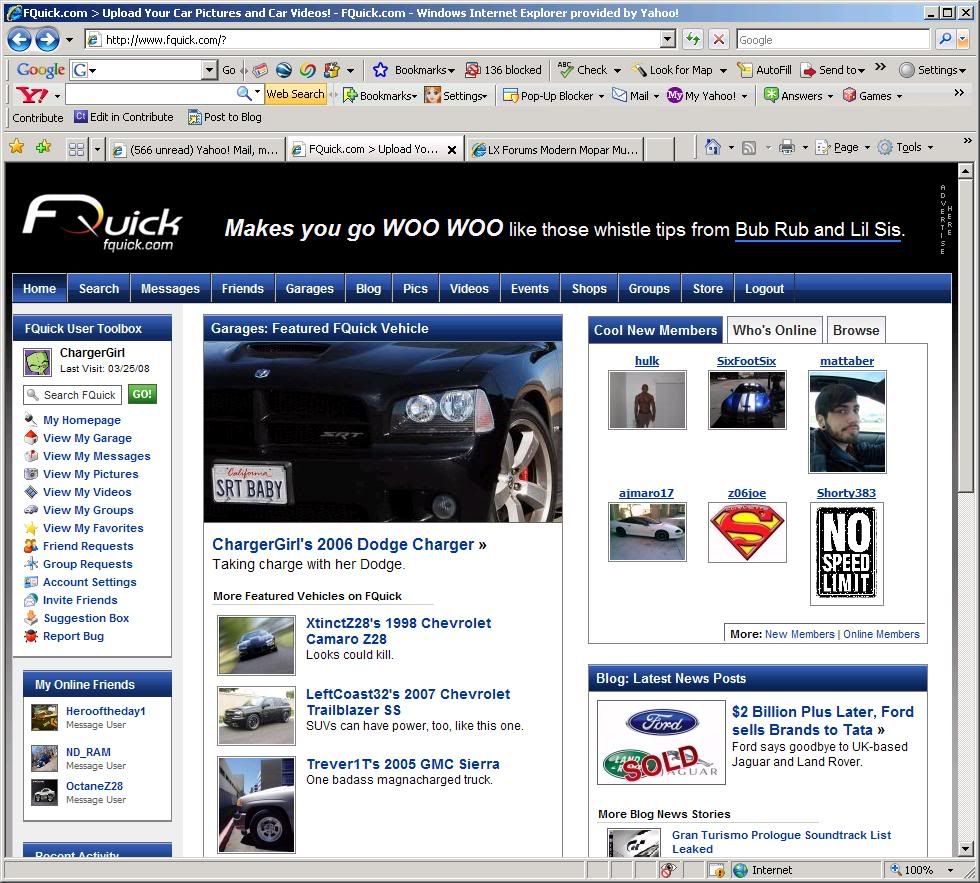This screenshot has width=980, height=883.
Task: Click the Yahoo Y! toolbar logo
Action: point(32,95)
